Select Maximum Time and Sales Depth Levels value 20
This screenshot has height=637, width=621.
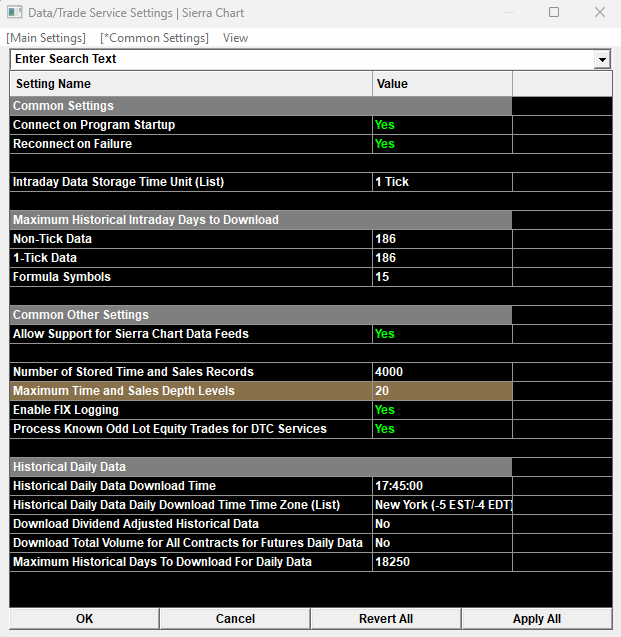click(x=442, y=391)
